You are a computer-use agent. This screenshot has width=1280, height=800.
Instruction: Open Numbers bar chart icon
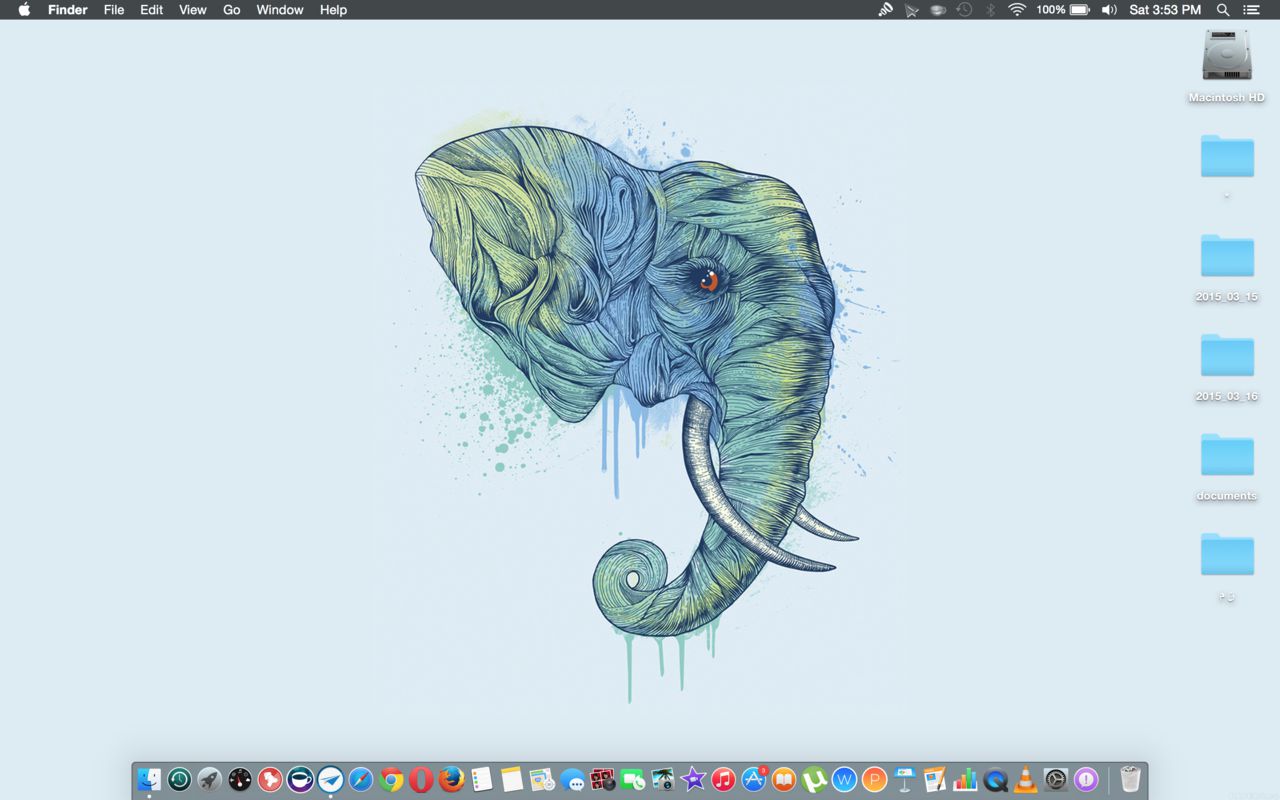click(965, 779)
